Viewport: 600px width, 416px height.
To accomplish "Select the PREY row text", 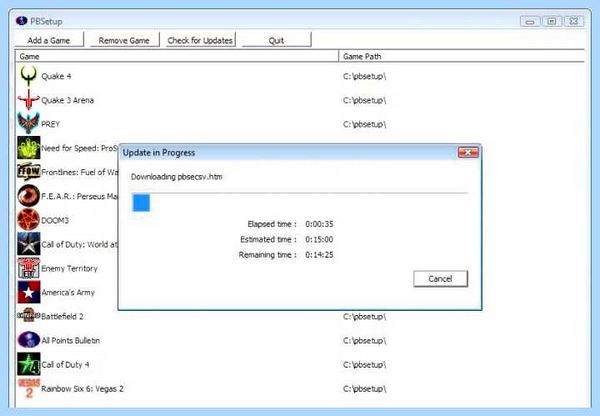I will point(50,124).
